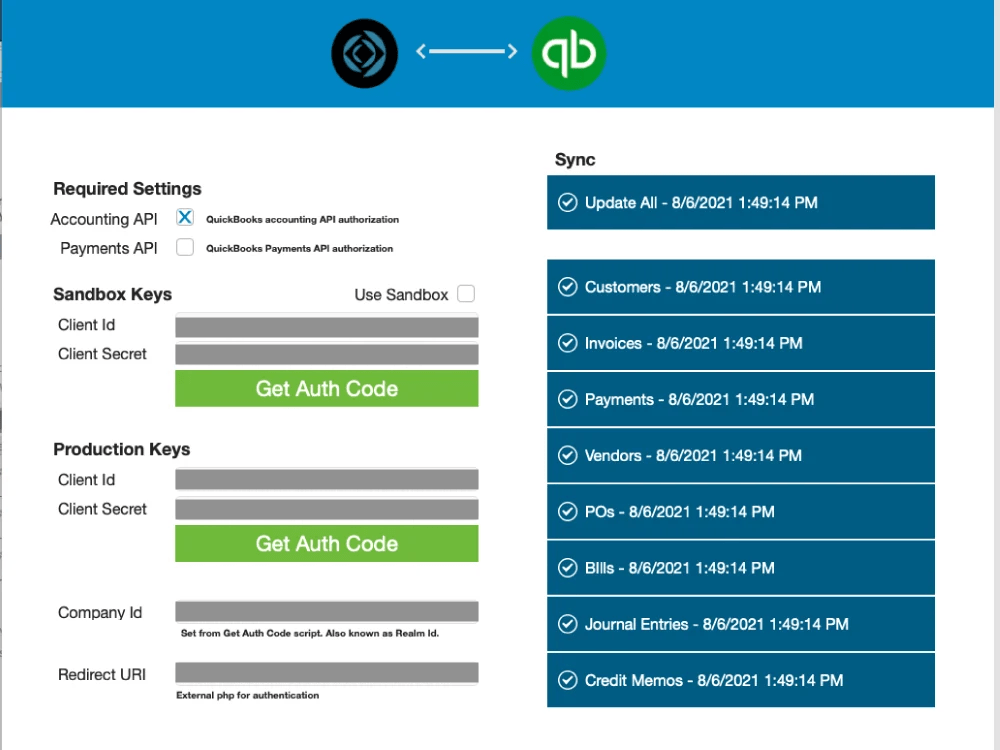Click the checkmark icon beside Credit Memos
The width and height of the screenshot is (1000, 750).
567,680
